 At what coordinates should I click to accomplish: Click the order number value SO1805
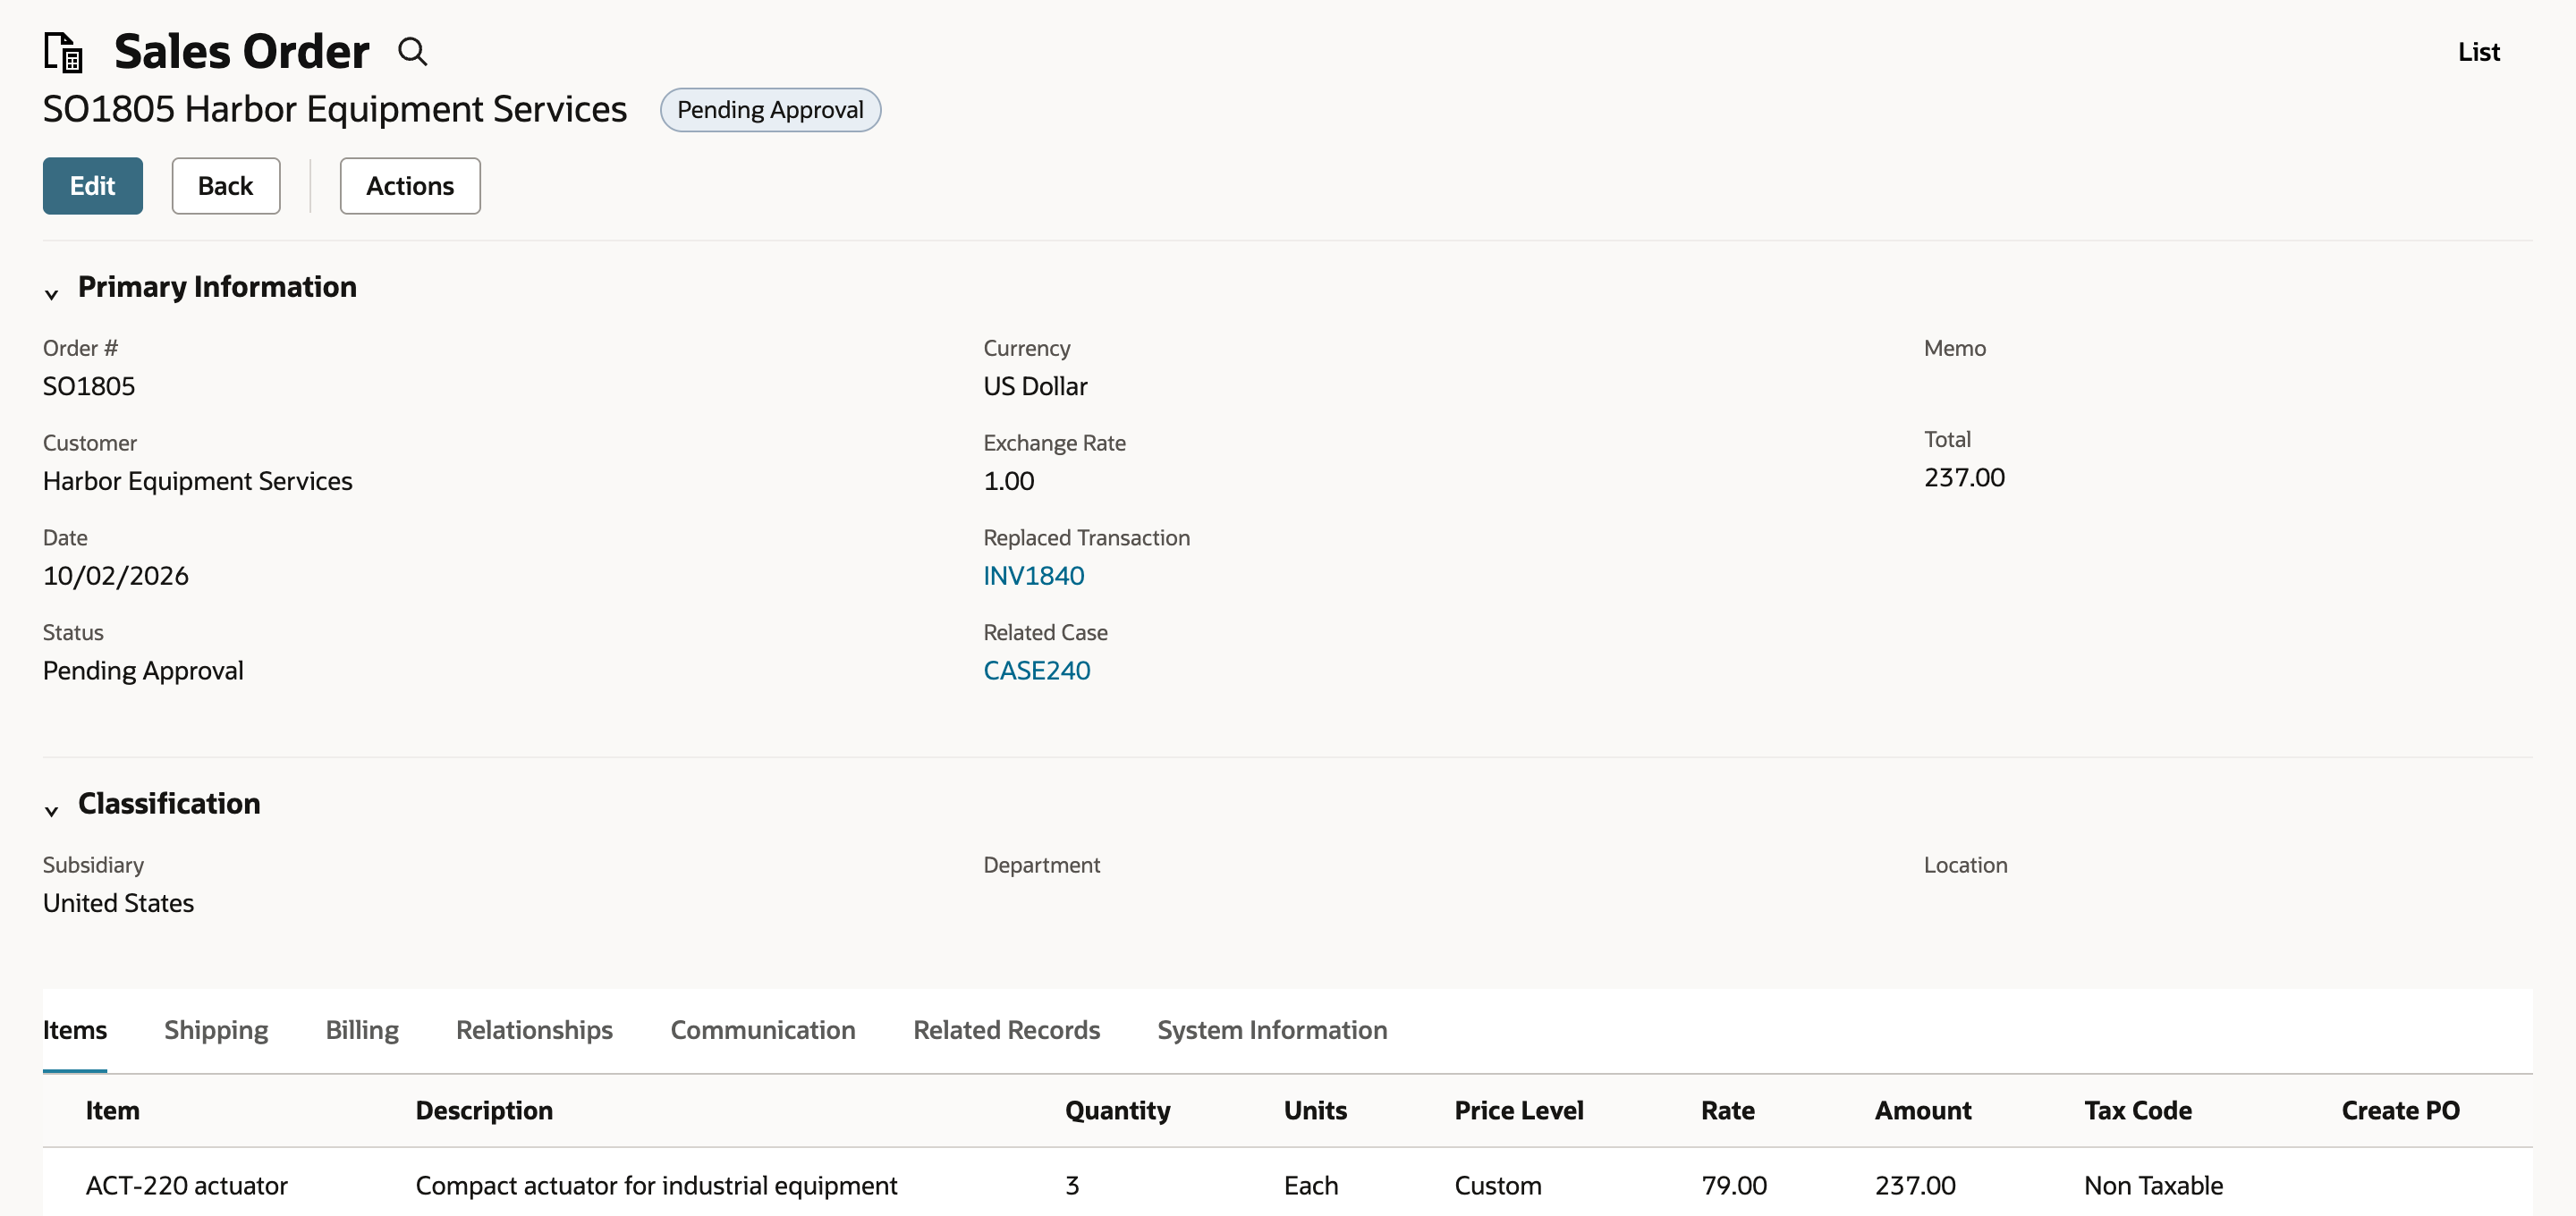pyautogui.click(x=88, y=387)
